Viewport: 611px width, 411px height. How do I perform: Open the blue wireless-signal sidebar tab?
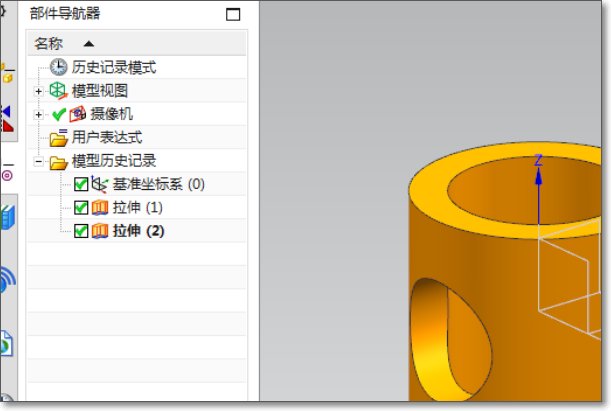(x=7, y=279)
